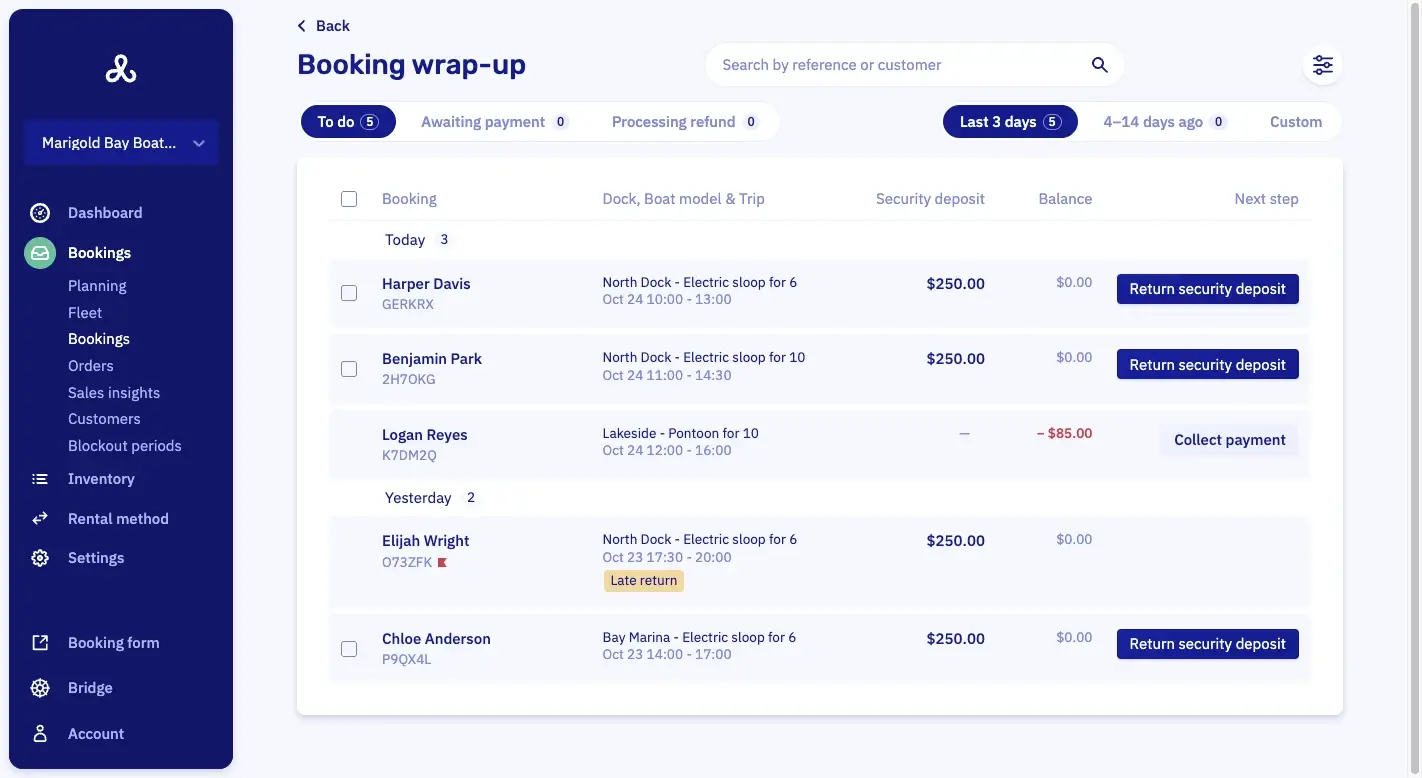Switch to the To do tab

coord(348,122)
